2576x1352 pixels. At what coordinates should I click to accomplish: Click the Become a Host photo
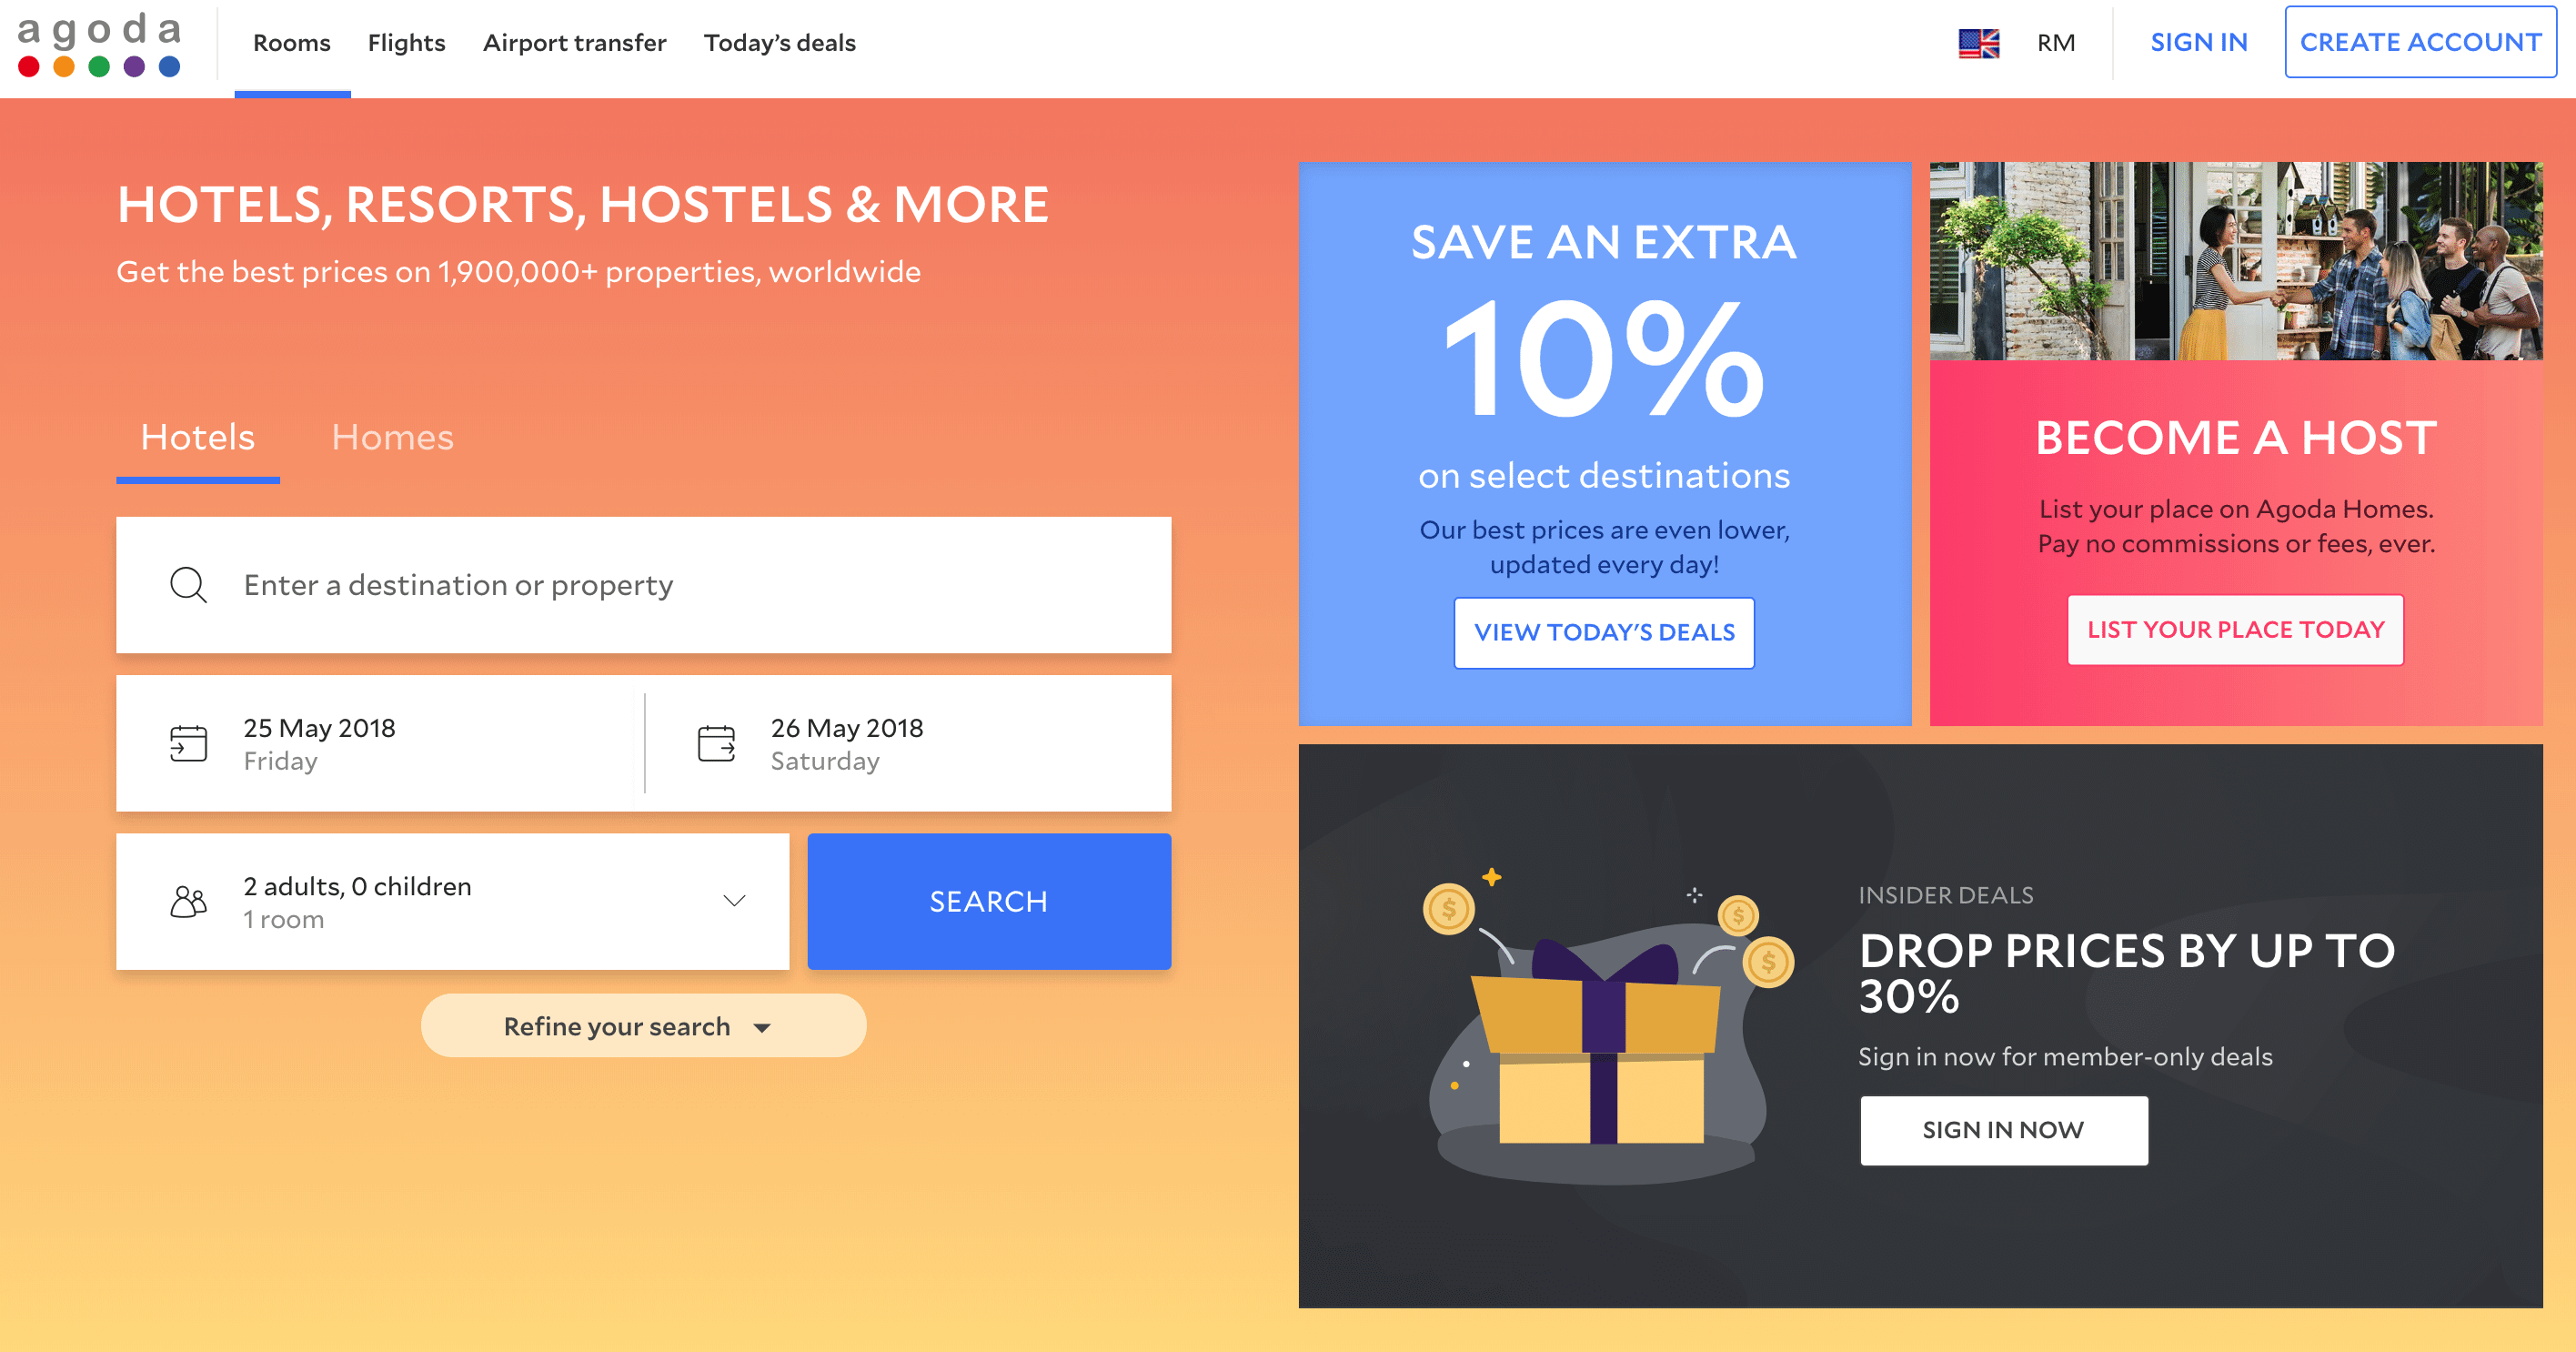coord(2235,261)
